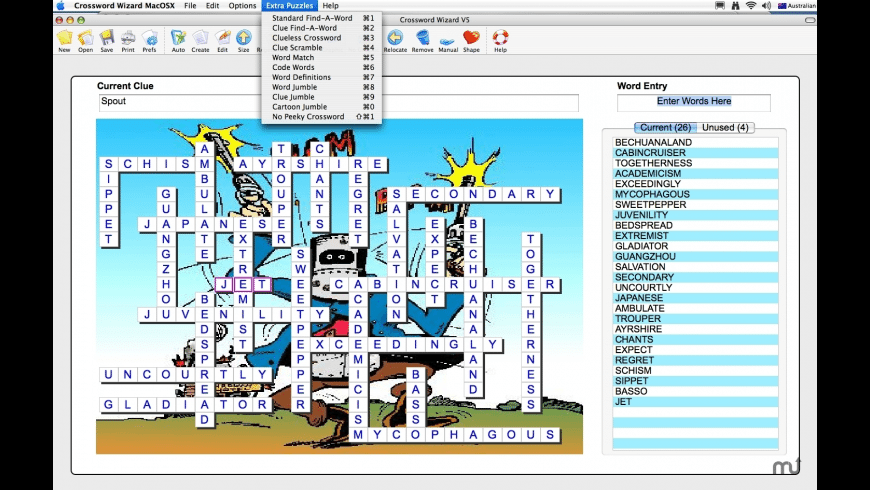Viewport: 870px width, 490px height.
Task: Click the Manual toolbar icon
Action: [448, 41]
